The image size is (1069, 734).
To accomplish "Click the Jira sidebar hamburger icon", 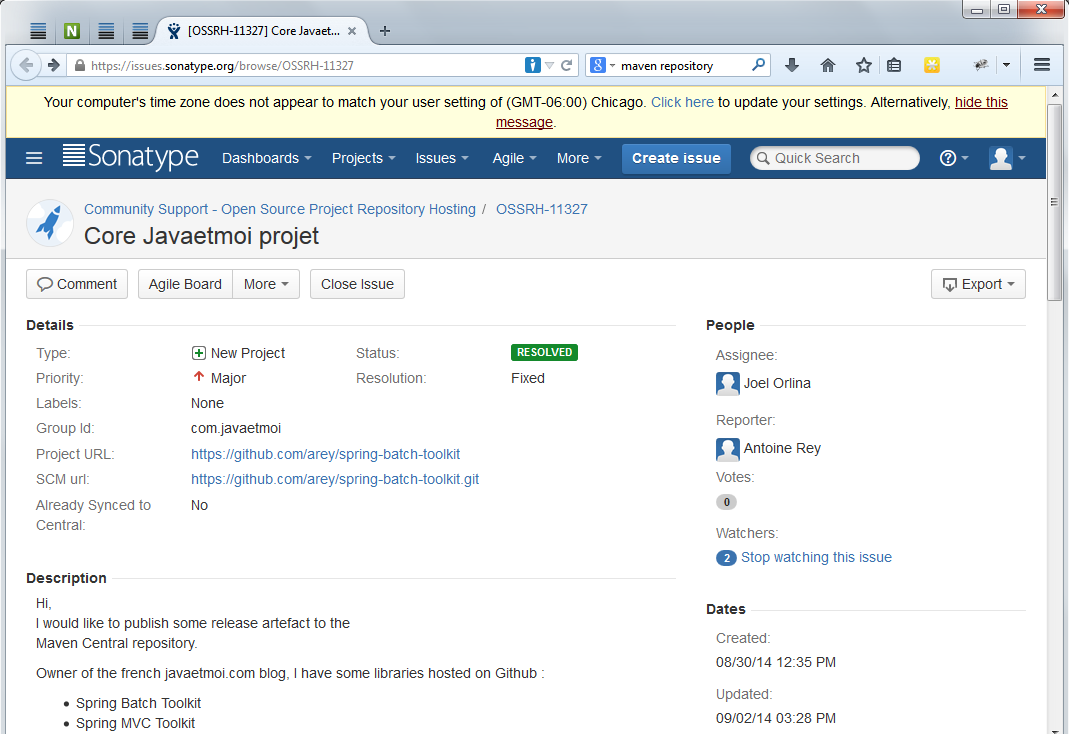I will click(x=34, y=158).
